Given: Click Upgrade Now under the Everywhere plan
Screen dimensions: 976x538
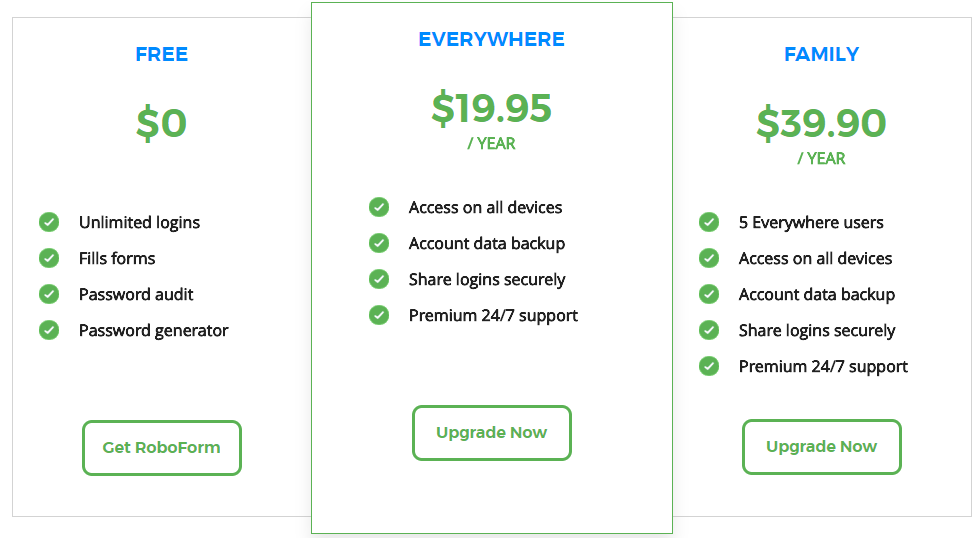Looking at the screenshot, I should 492,433.
